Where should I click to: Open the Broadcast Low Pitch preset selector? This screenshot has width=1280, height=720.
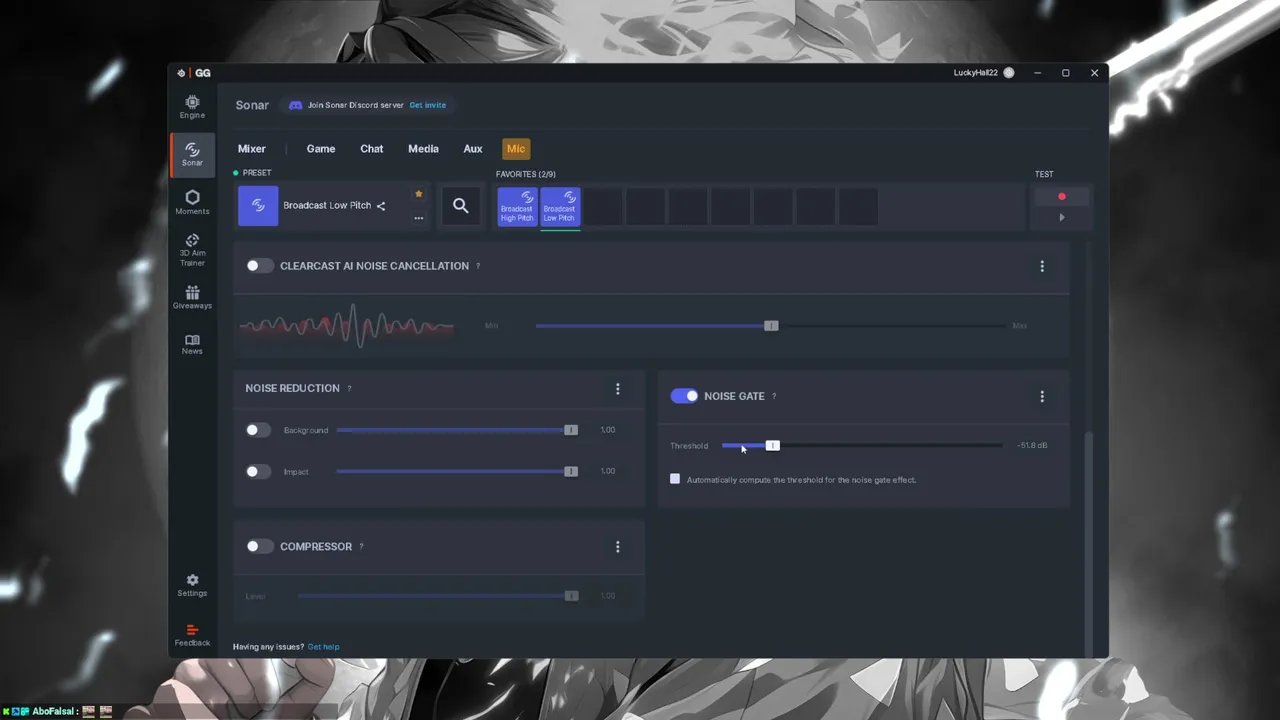coord(333,206)
